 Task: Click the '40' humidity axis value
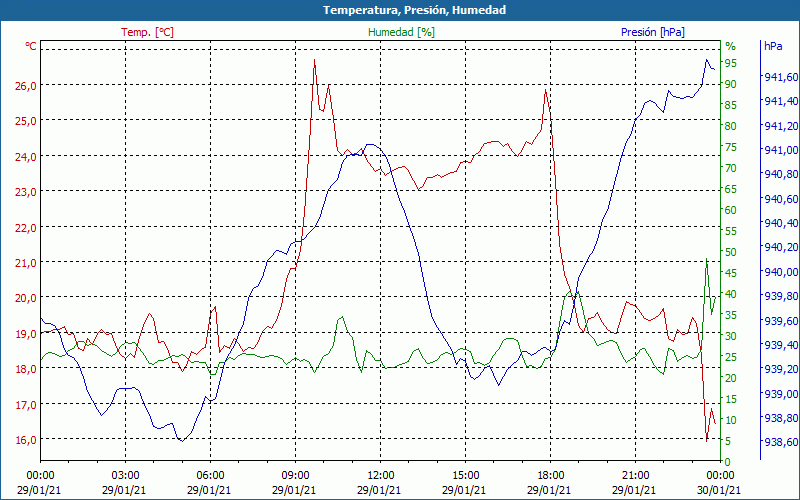coord(731,294)
